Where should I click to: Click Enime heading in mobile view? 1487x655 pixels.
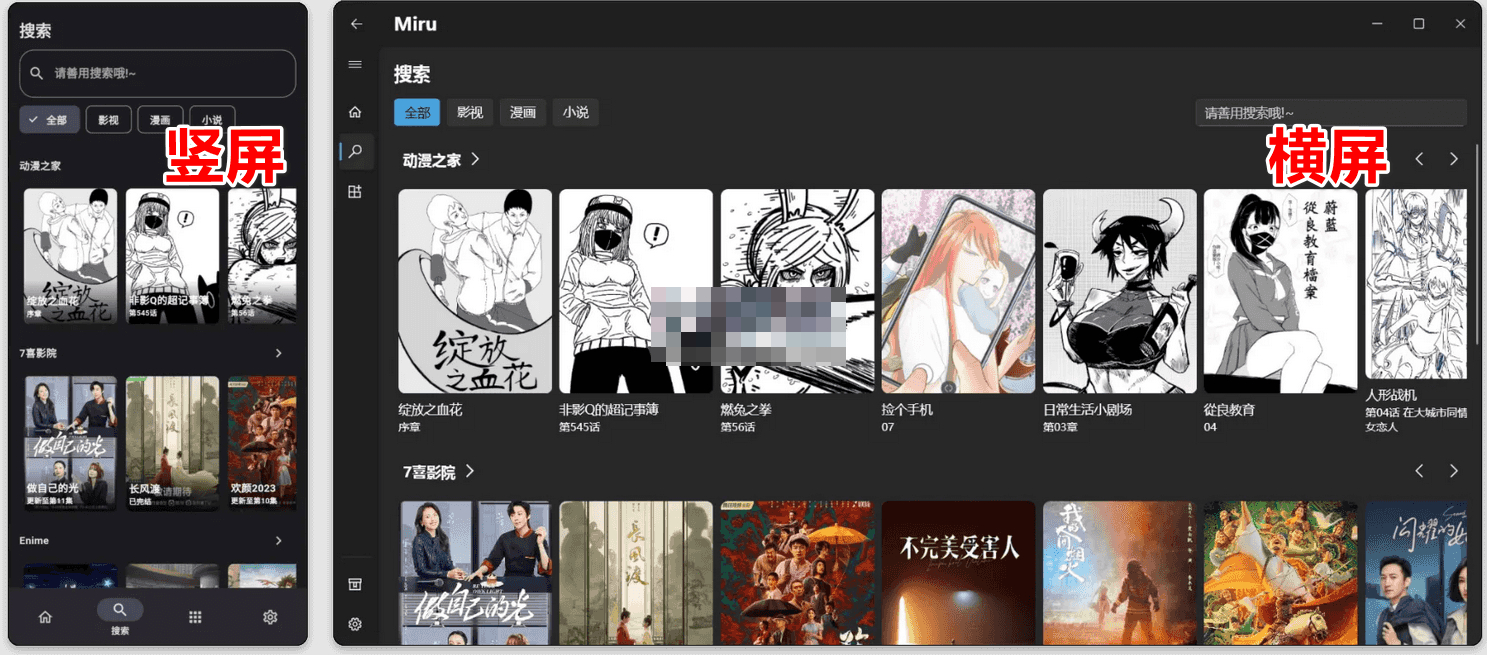click(x=34, y=540)
